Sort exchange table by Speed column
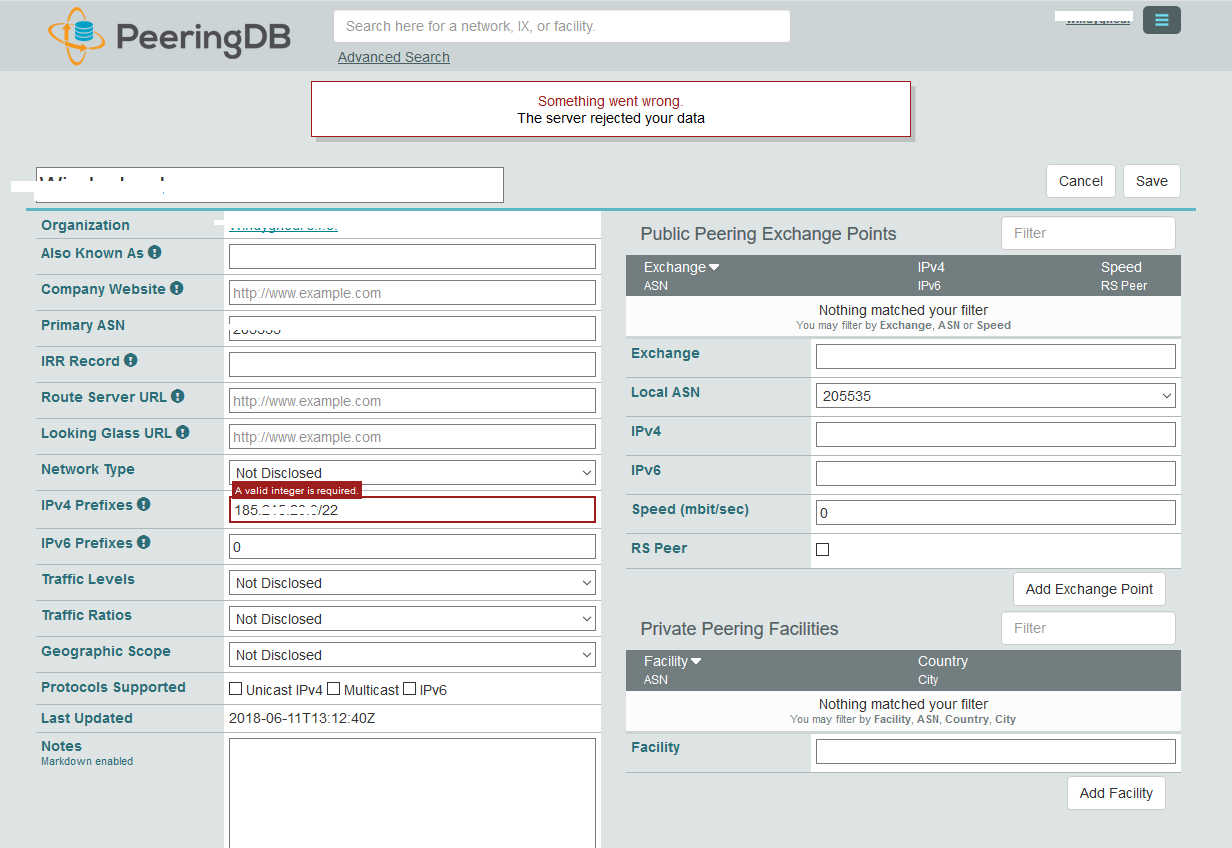 1121,267
